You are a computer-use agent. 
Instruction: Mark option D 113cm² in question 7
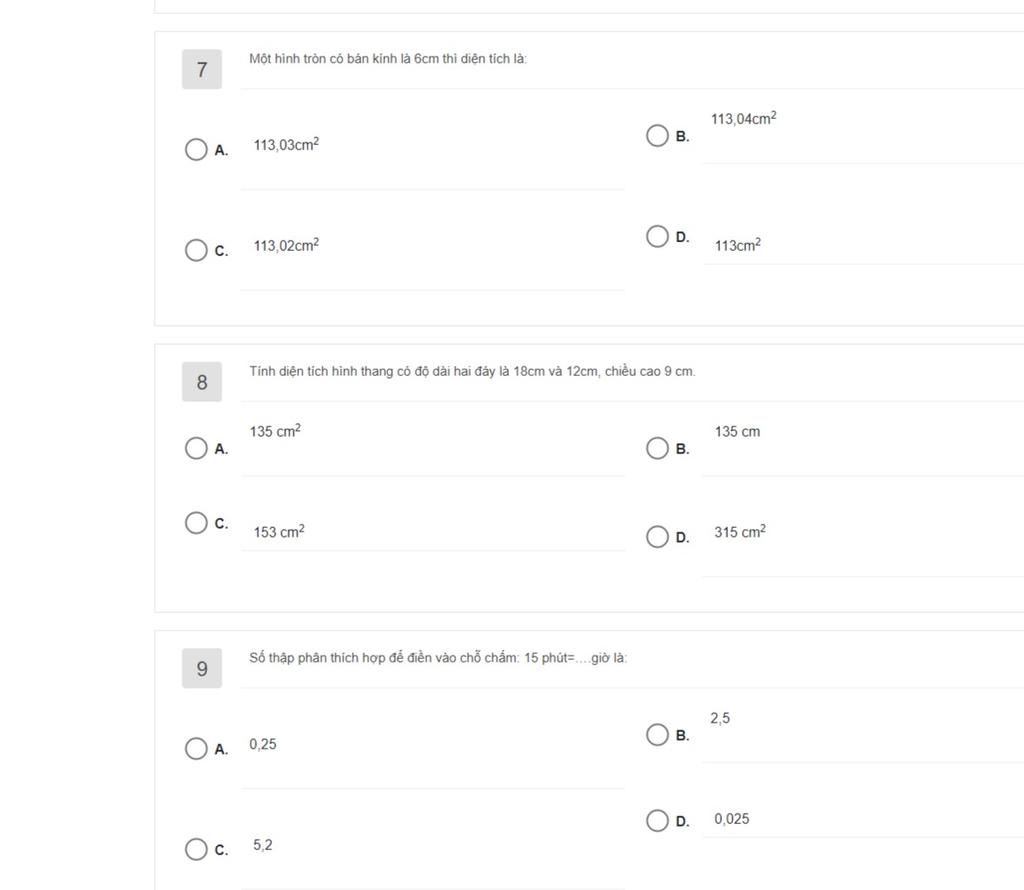[657, 236]
